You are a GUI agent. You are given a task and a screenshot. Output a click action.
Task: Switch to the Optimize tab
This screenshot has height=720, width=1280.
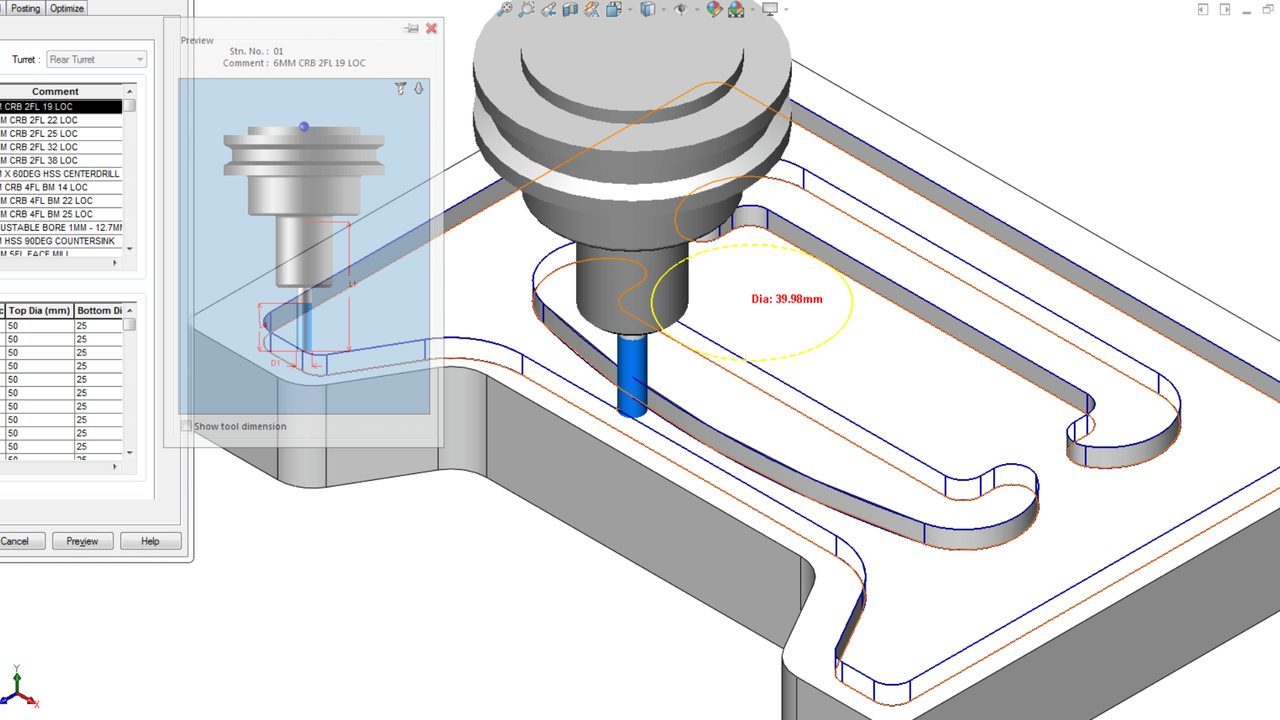click(x=67, y=8)
